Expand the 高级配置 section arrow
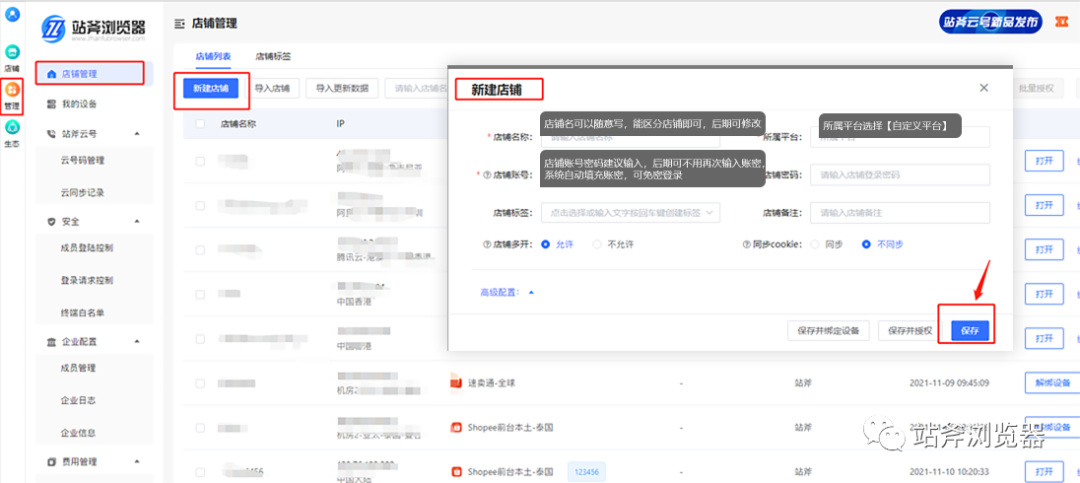The width and height of the screenshot is (1080, 483). click(x=531, y=292)
